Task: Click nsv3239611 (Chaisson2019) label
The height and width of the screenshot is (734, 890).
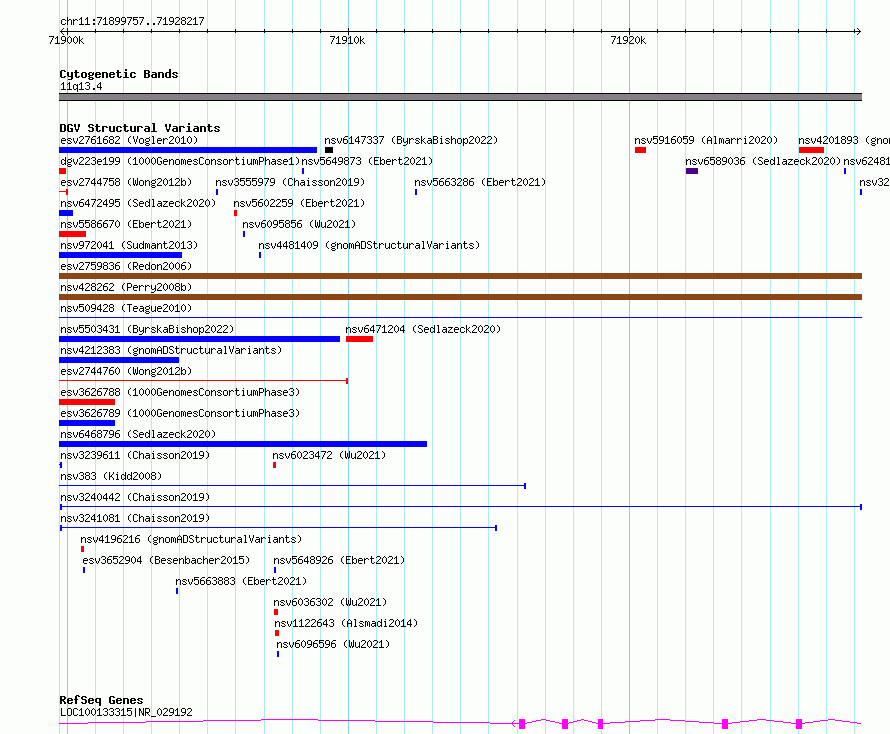Action: [x=135, y=455]
